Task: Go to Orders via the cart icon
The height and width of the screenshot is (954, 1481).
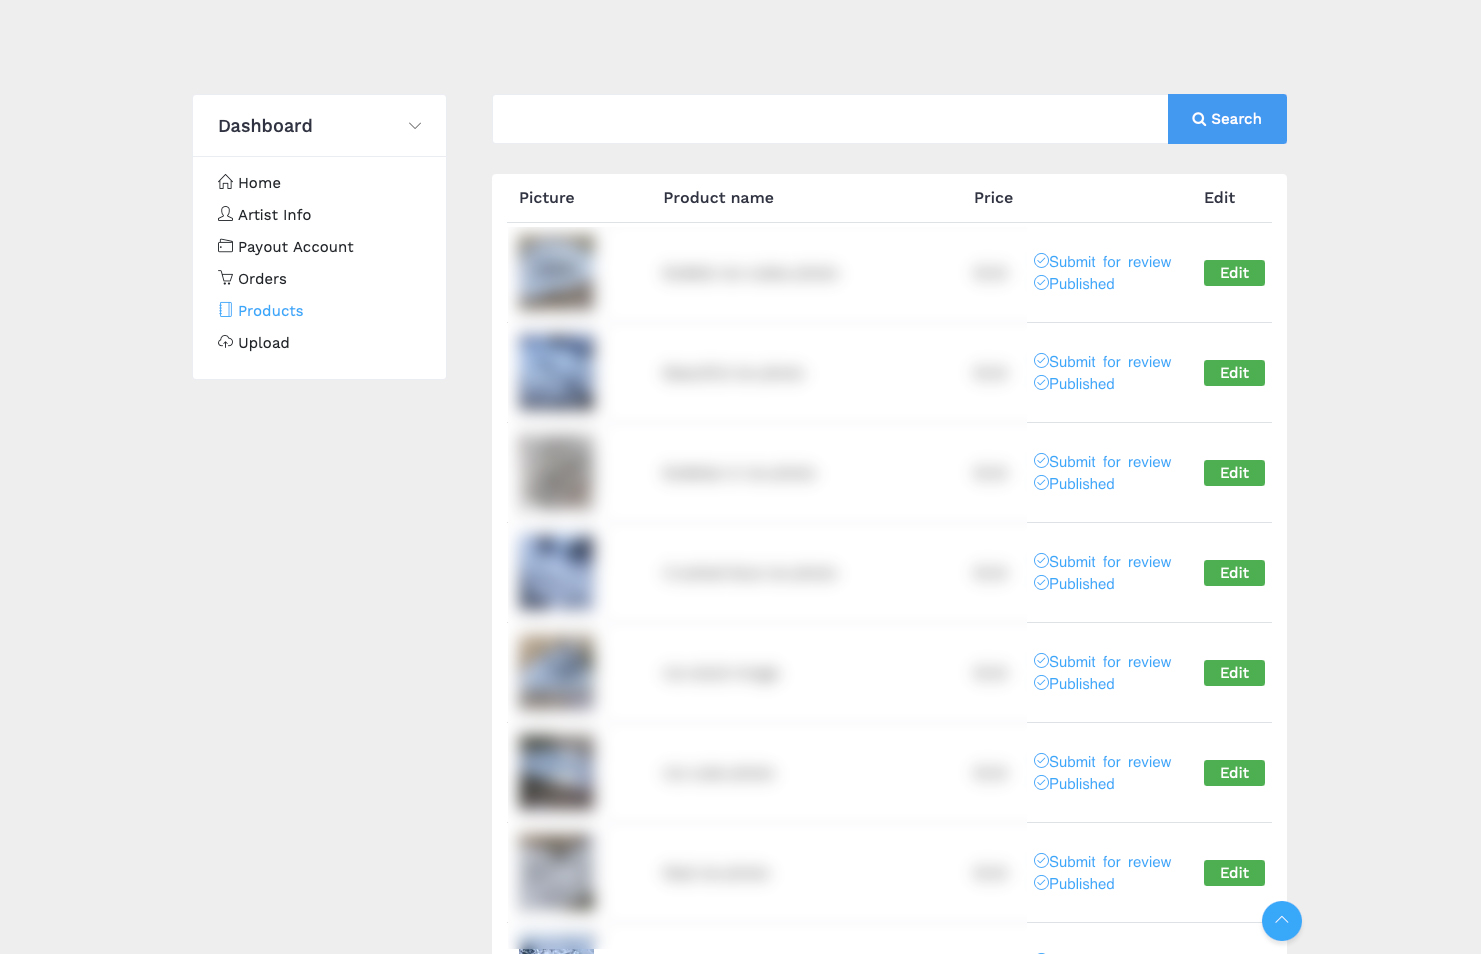Action: (225, 278)
